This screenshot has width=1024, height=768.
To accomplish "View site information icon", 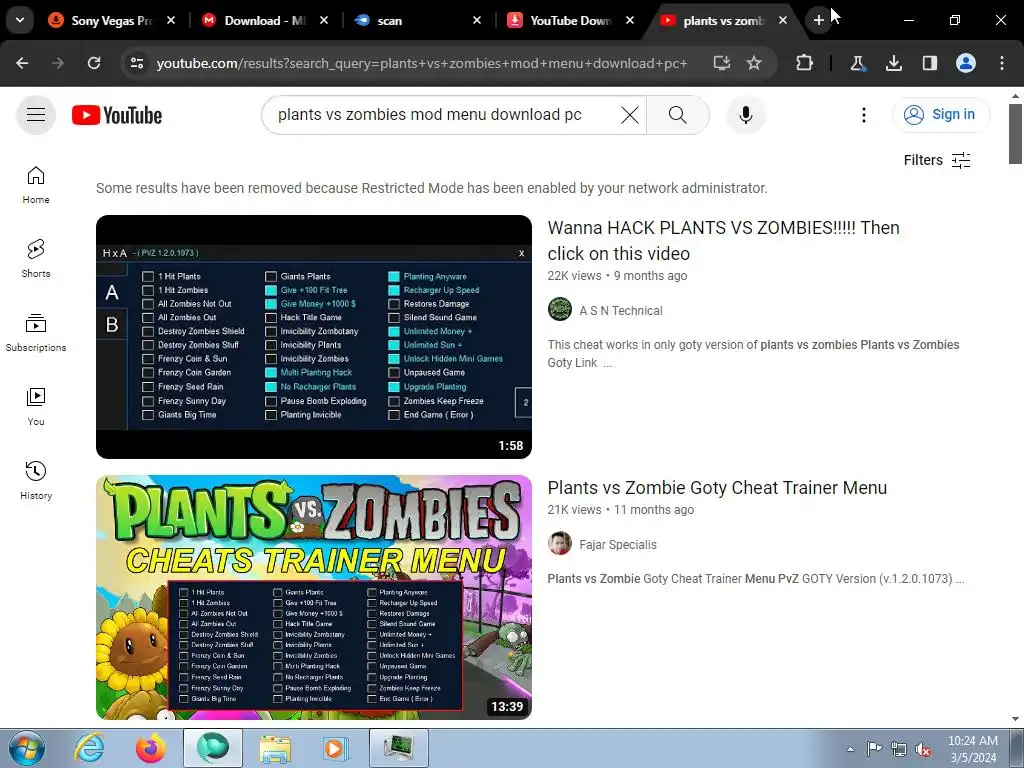I will (136, 63).
